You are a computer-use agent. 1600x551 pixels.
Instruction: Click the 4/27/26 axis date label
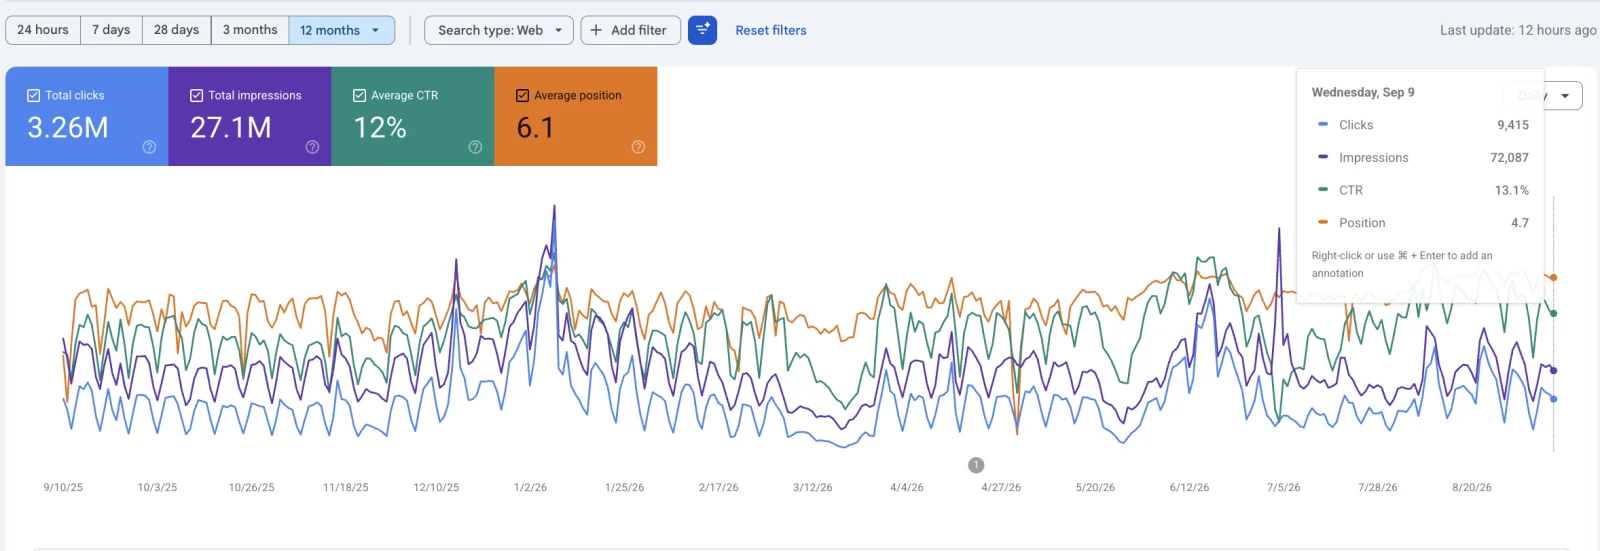tap(1001, 488)
